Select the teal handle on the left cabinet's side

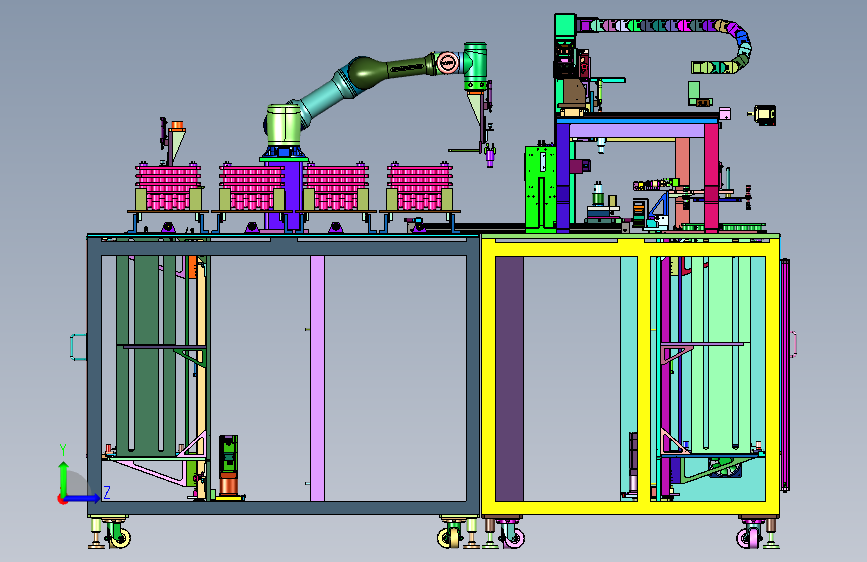point(78,347)
